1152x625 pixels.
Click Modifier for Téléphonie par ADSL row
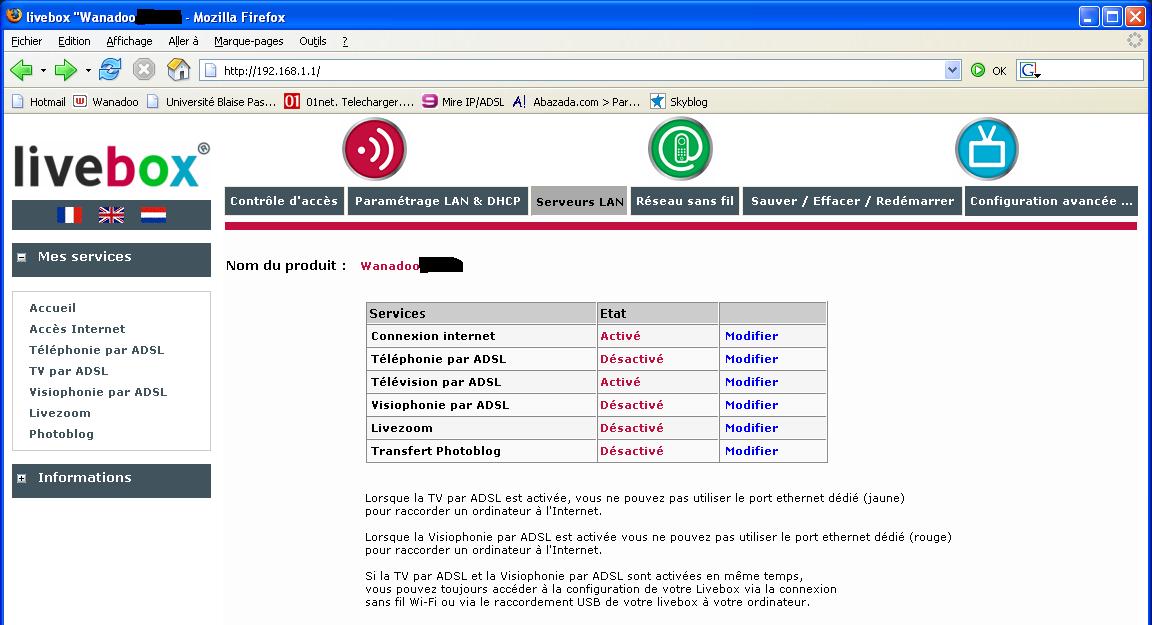click(752, 359)
